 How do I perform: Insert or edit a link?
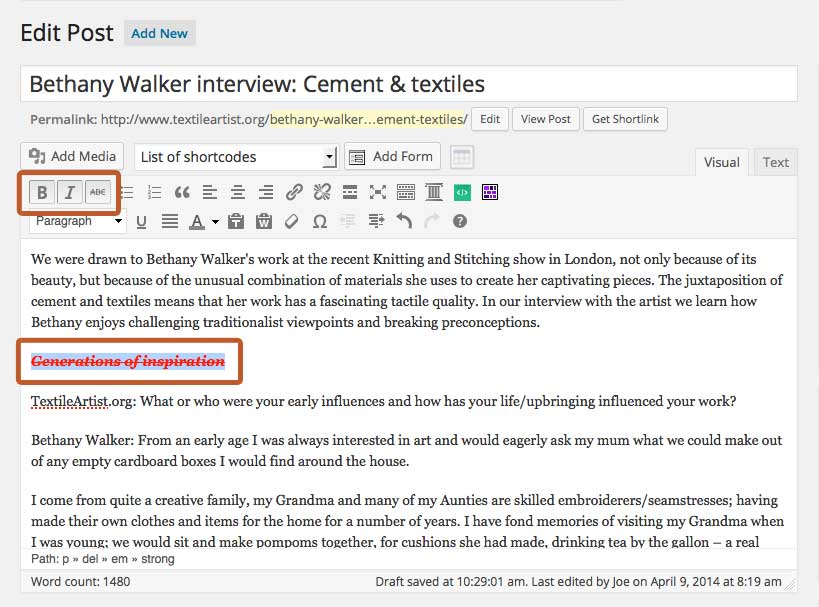coord(294,192)
